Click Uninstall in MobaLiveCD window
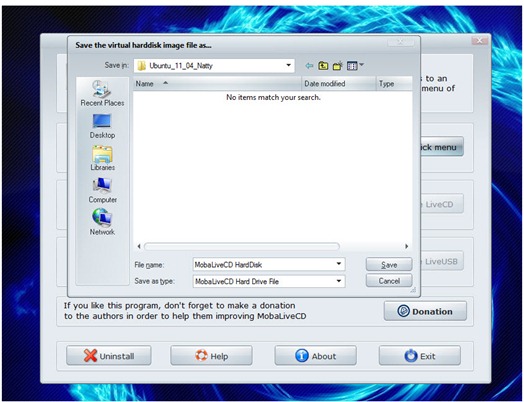Screen dimensions: 524x402 (x=109, y=356)
